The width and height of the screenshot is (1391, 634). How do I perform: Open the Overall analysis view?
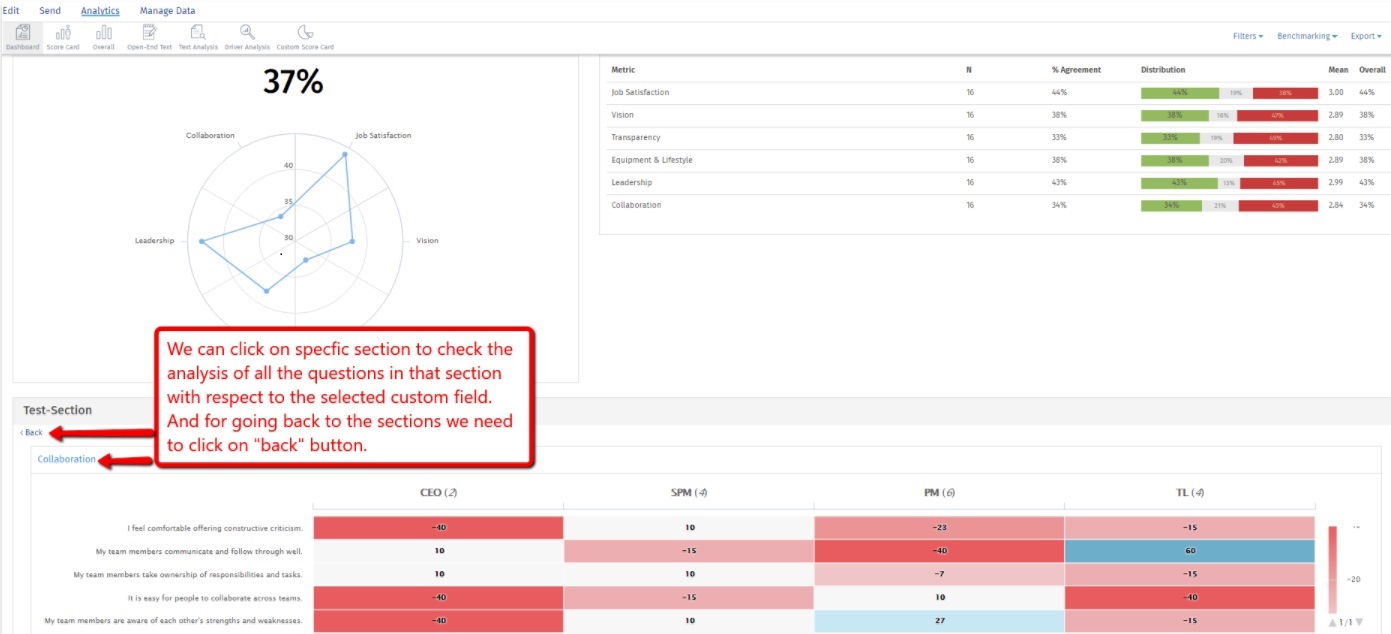[103, 37]
